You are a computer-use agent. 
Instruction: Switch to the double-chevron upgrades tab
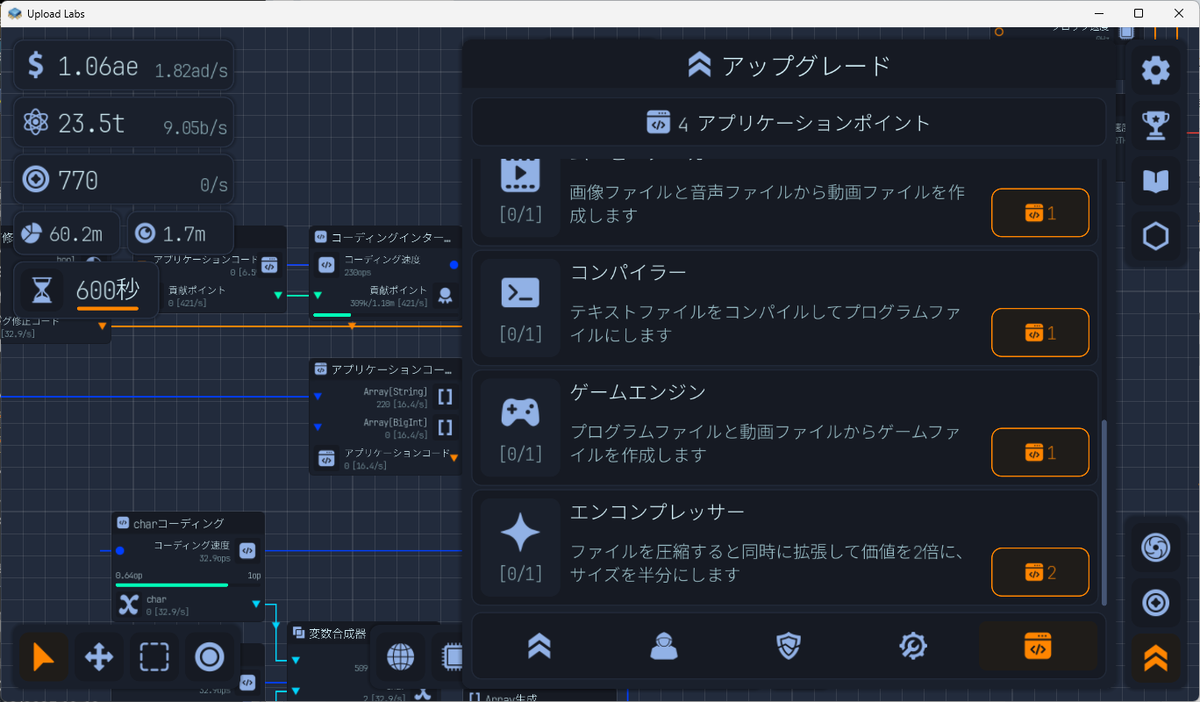tap(540, 646)
